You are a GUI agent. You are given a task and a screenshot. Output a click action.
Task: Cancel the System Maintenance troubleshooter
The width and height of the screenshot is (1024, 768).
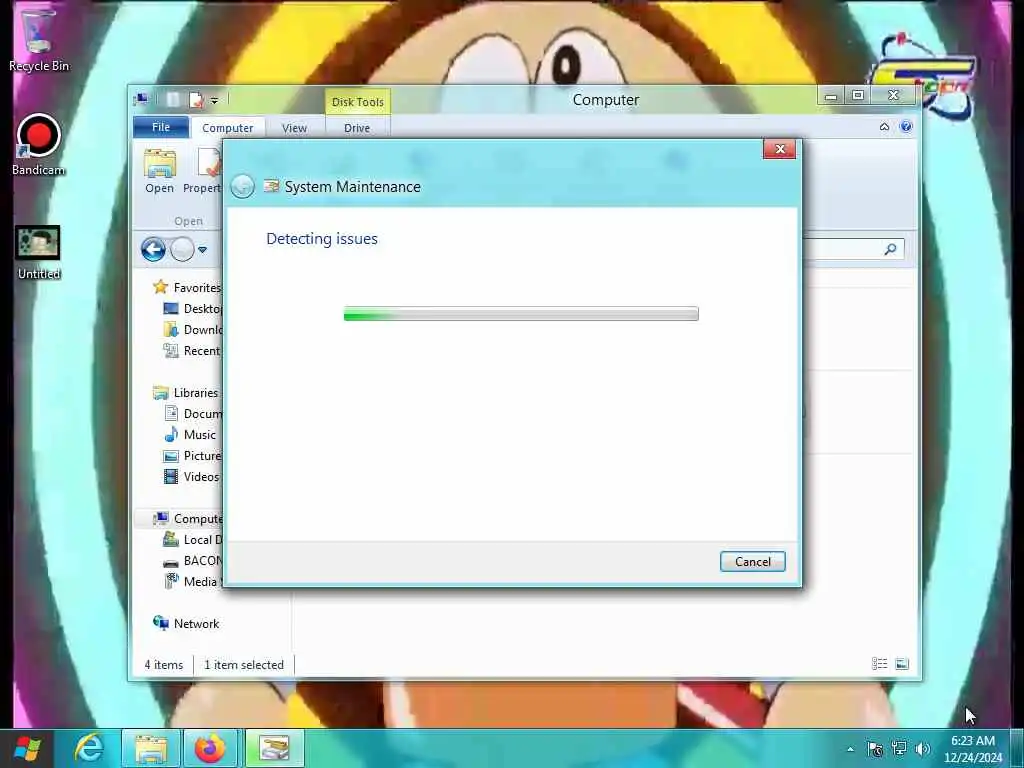pos(752,562)
